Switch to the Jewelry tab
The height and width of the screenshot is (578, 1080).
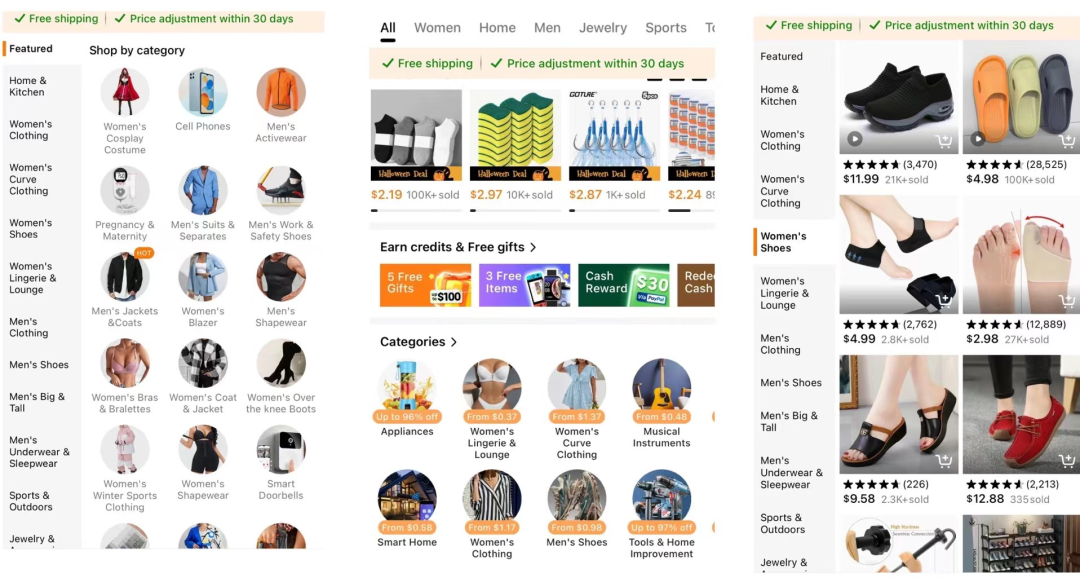click(603, 28)
